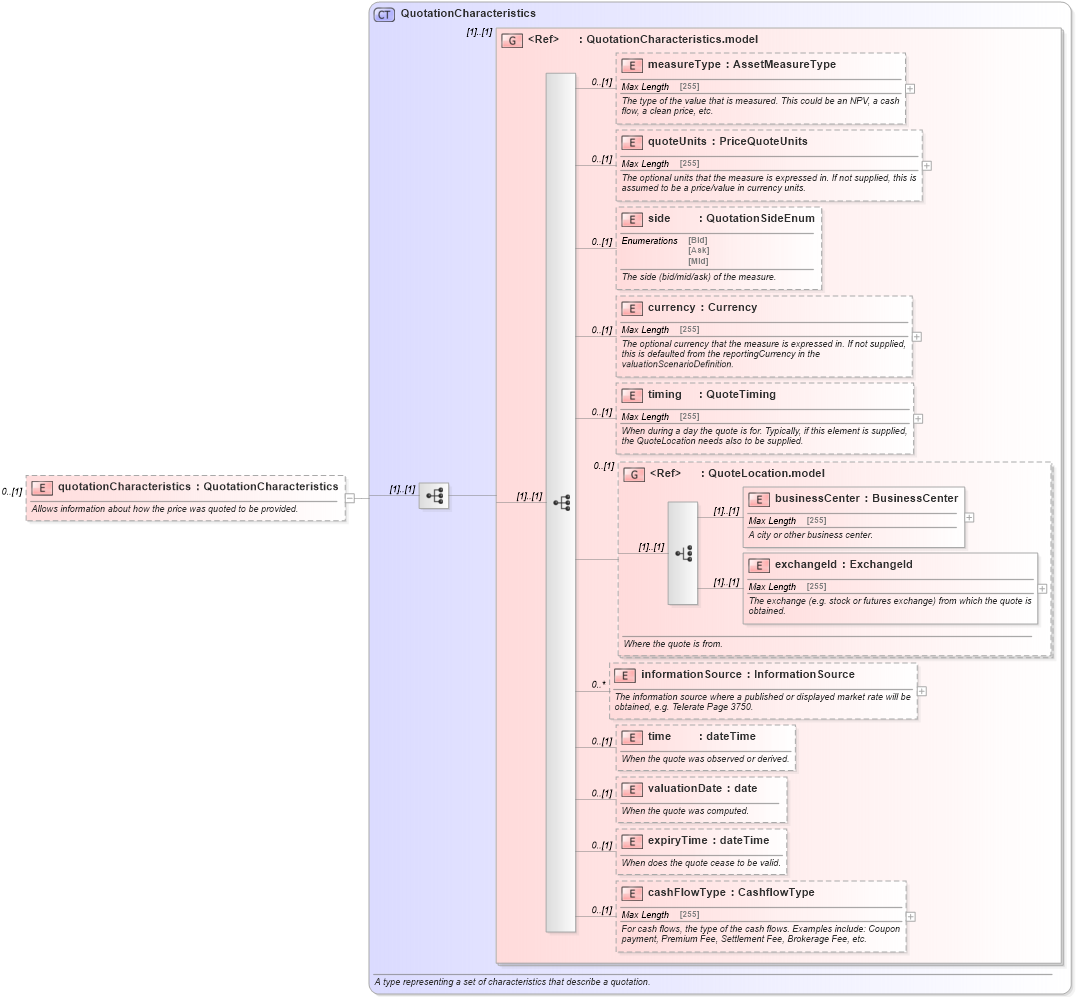Screen dimensions: 1076x997
Task: Click the E icon of side element
Action: 631,219
